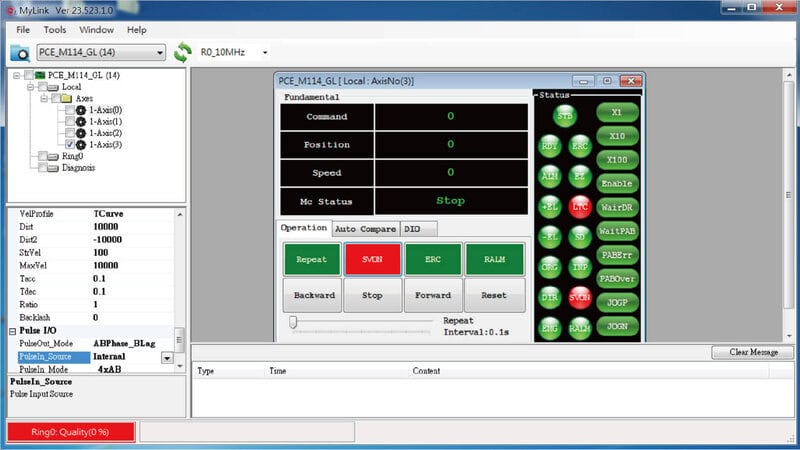Click the green refresh arrows icon
This screenshot has width=800, height=450.
click(x=183, y=52)
